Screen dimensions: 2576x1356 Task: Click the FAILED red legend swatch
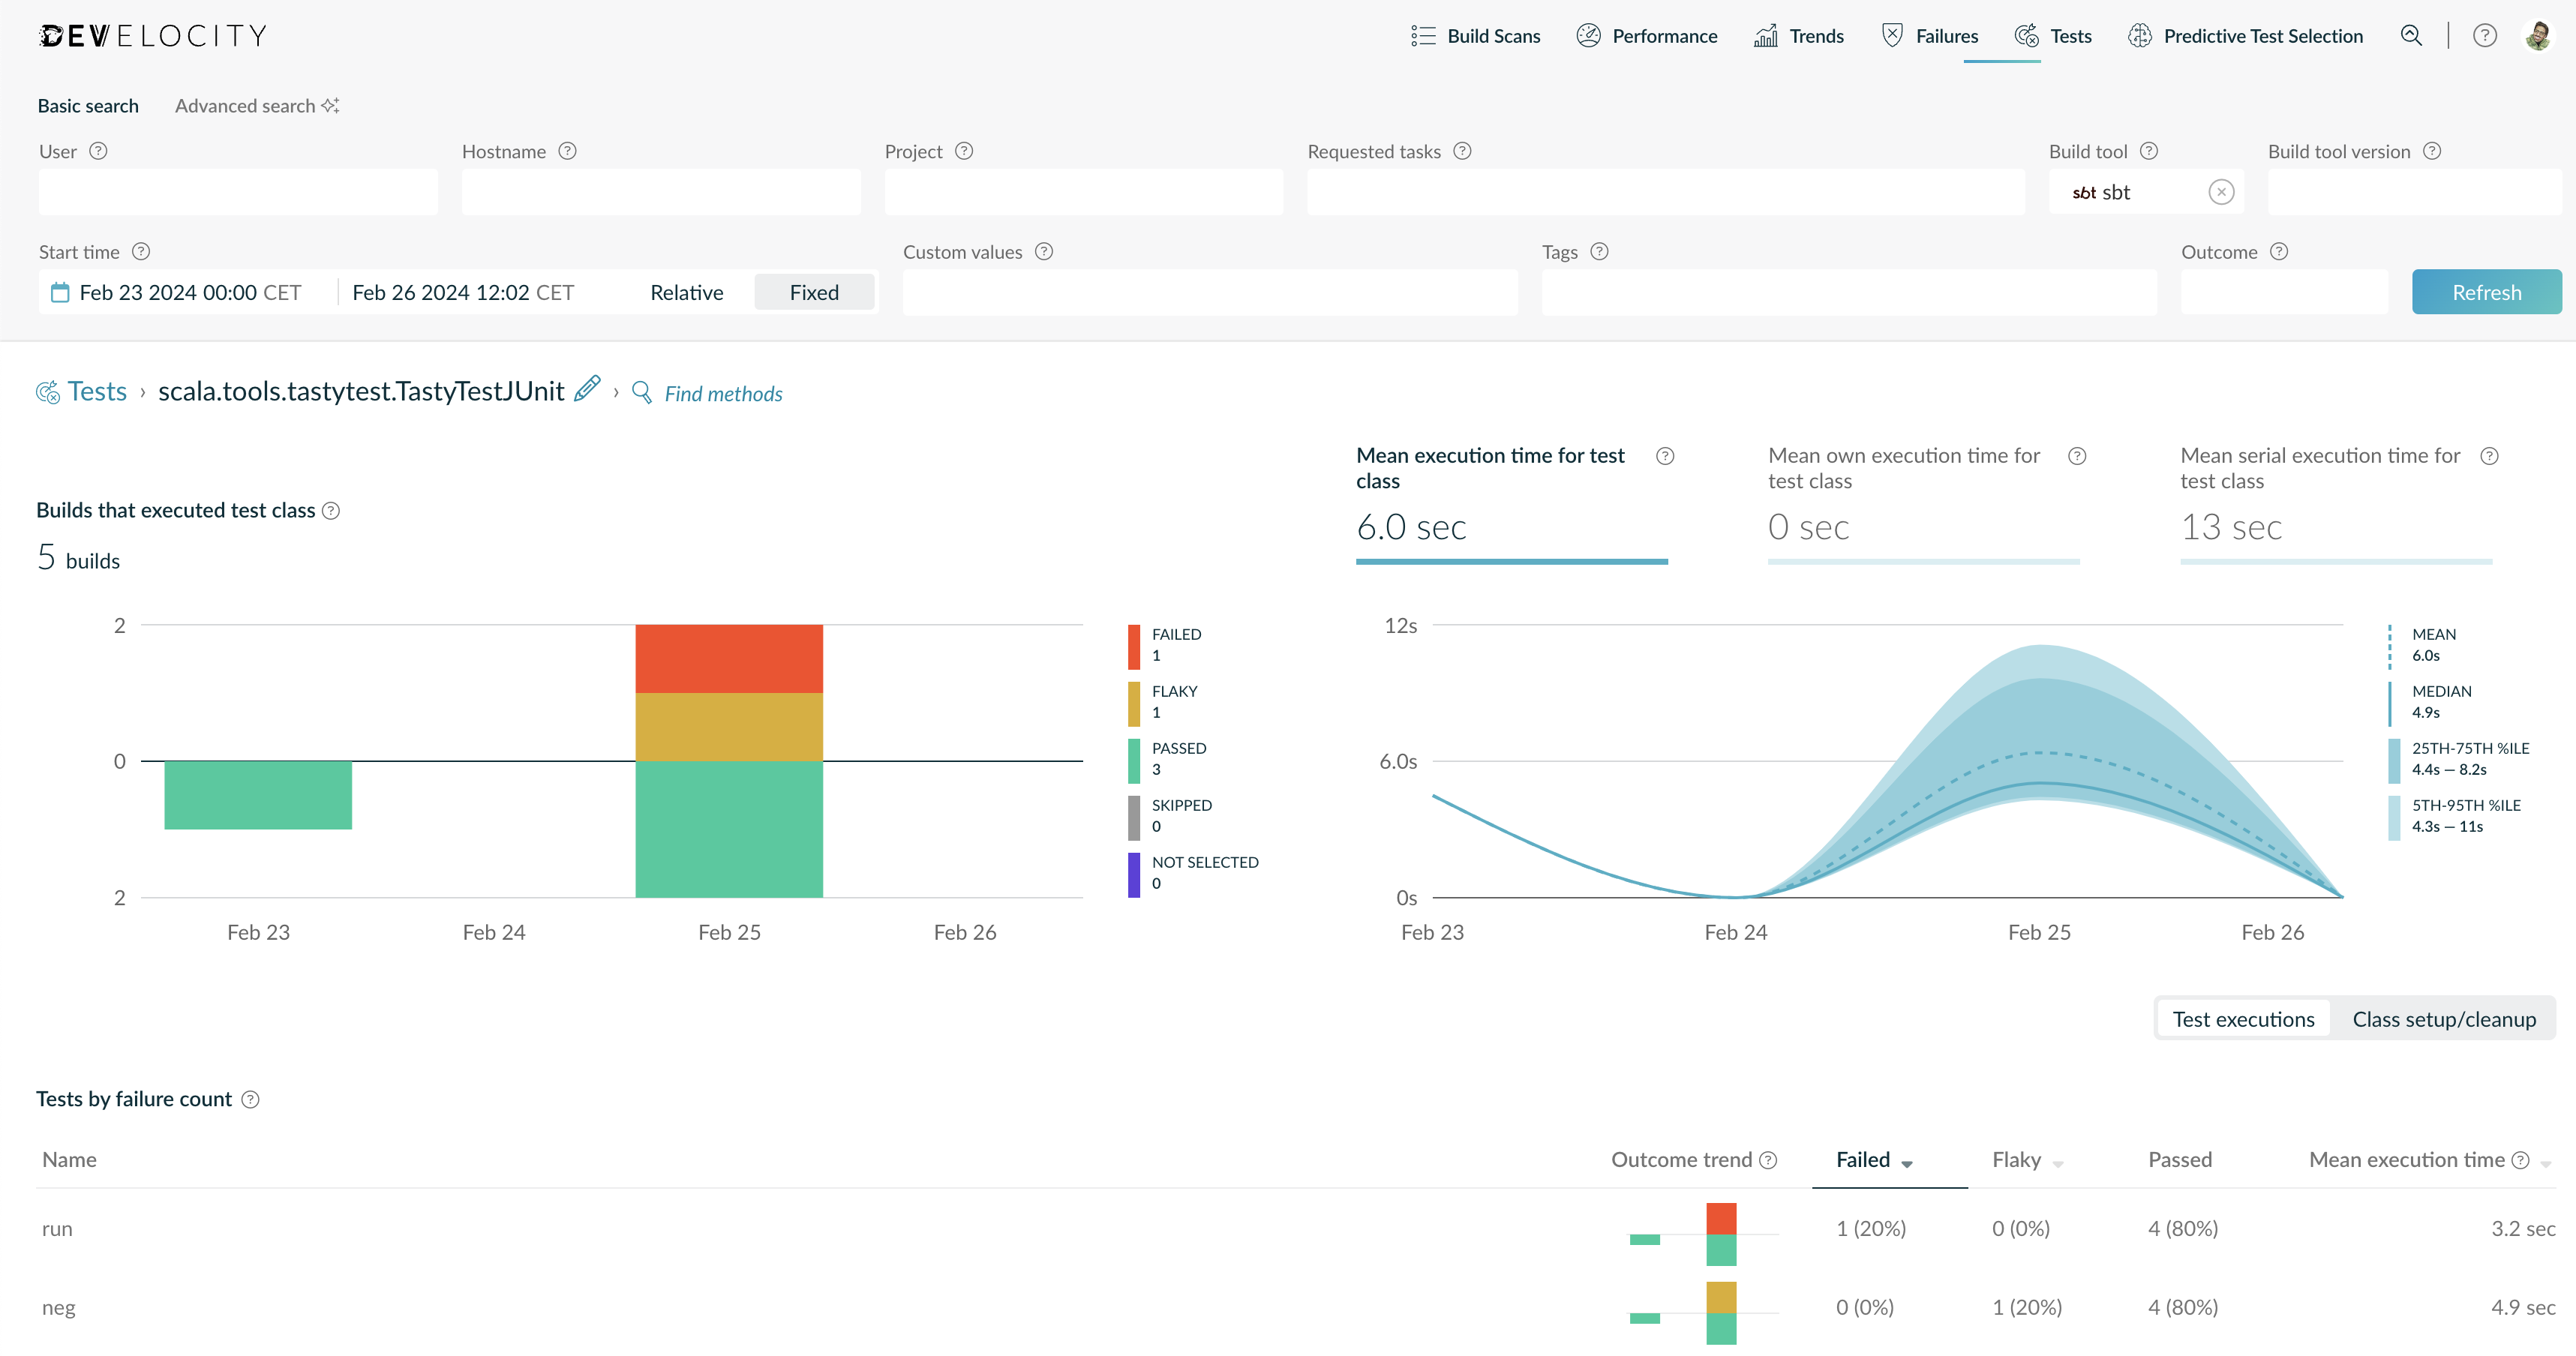tap(1134, 646)
